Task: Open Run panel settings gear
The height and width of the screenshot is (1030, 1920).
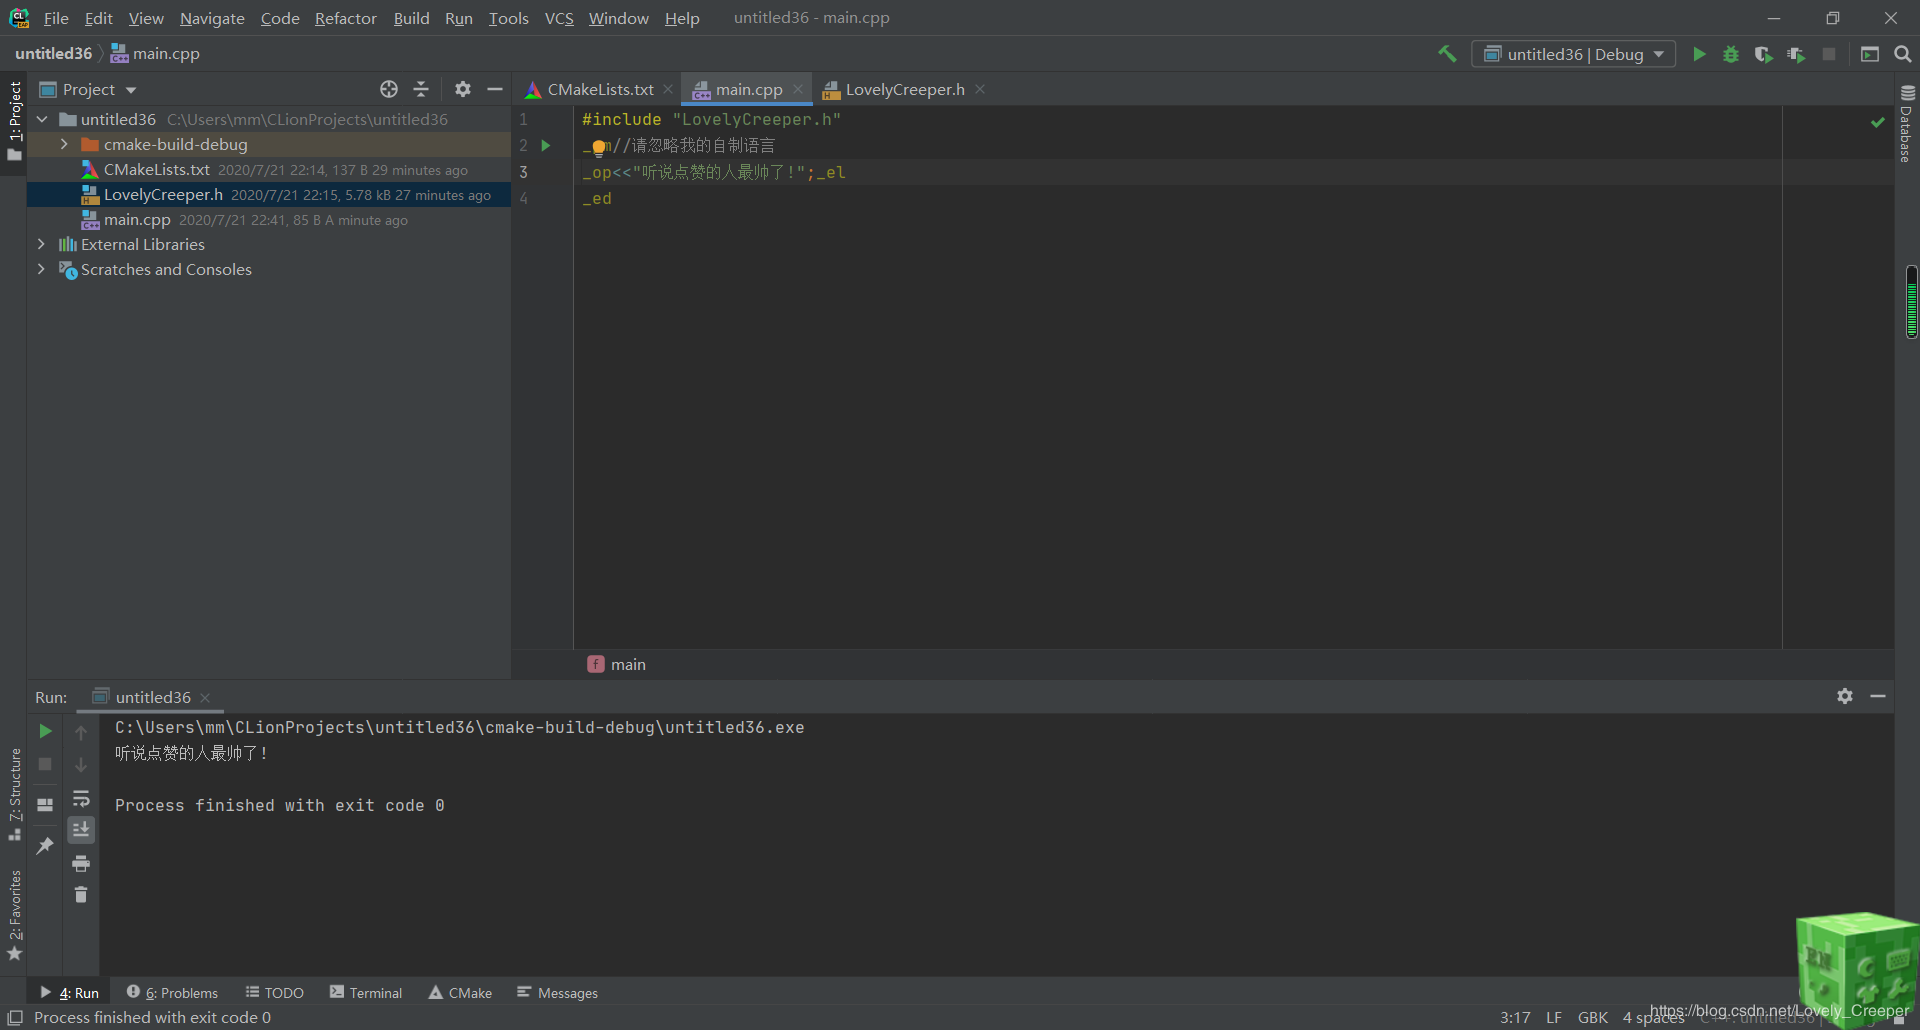Action: point(1845,696)
